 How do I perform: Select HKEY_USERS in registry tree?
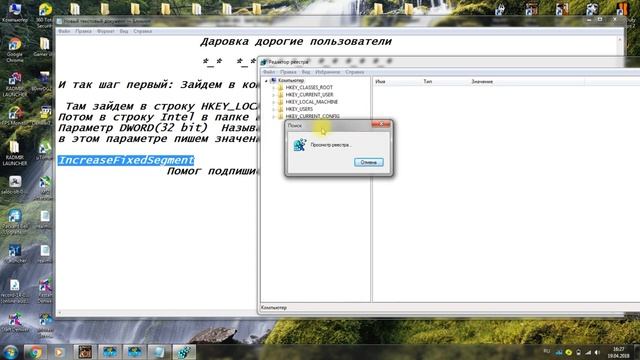(x=299, y=109)
